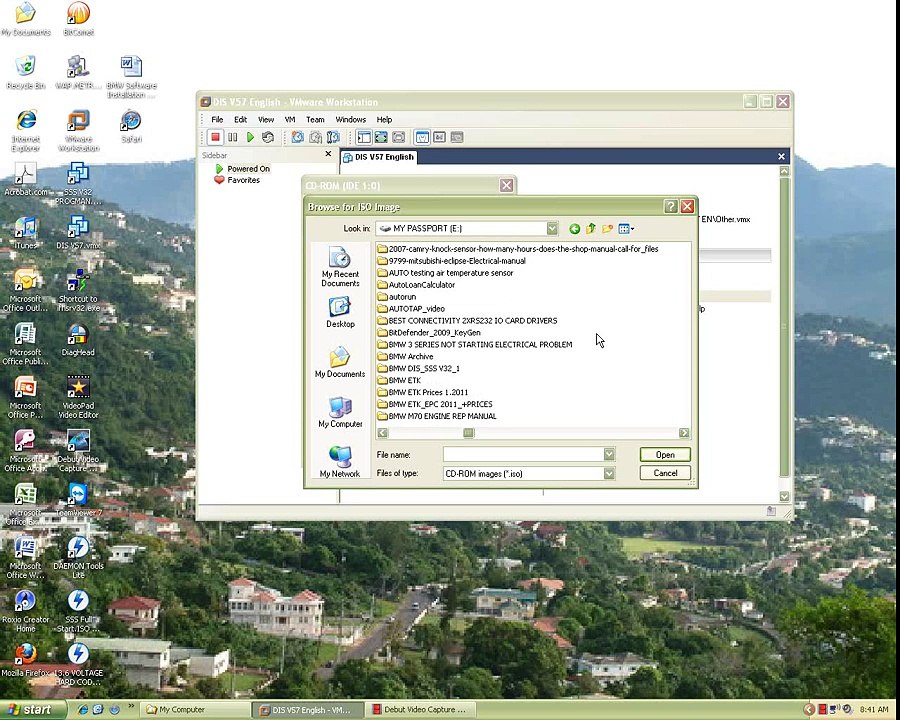Select the autorun folder

click(x=397, y=297)
